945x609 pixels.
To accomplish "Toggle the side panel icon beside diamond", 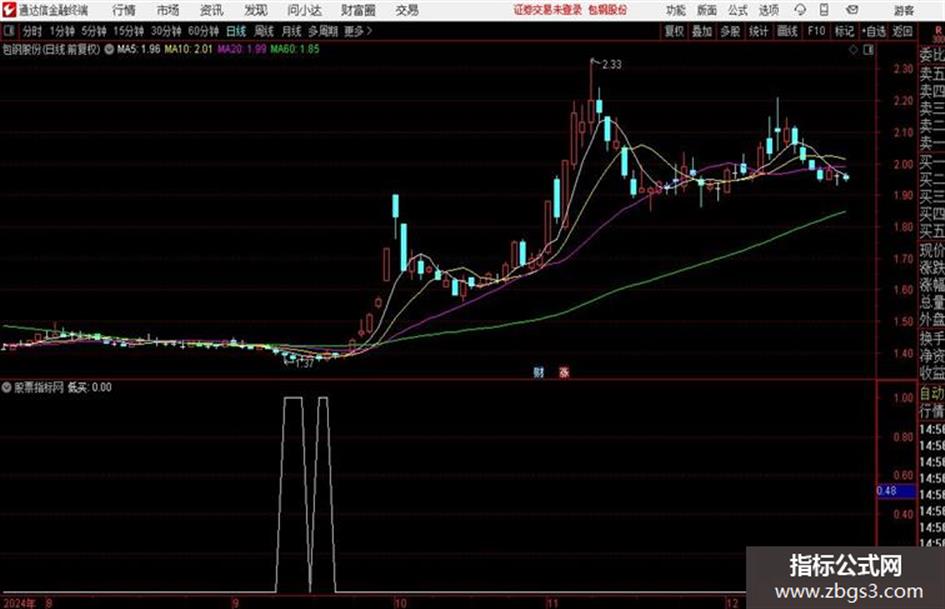I will 868,50.
